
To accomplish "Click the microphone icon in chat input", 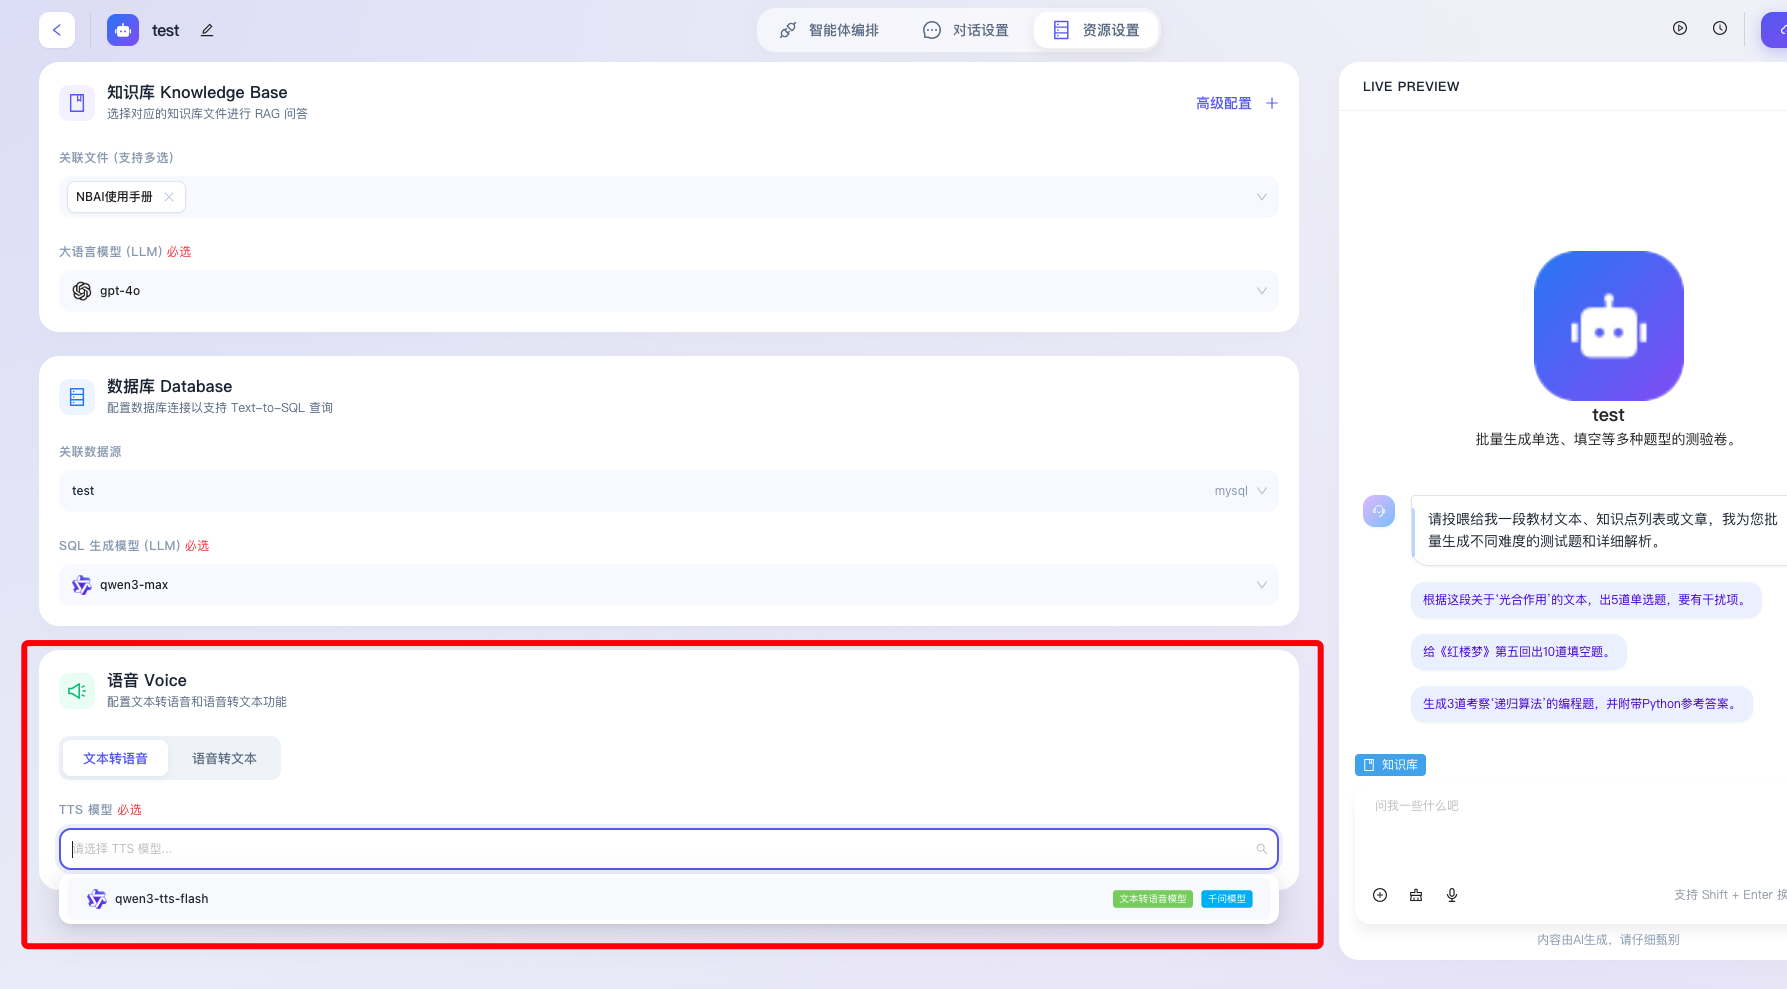I will pos(1452,895).
